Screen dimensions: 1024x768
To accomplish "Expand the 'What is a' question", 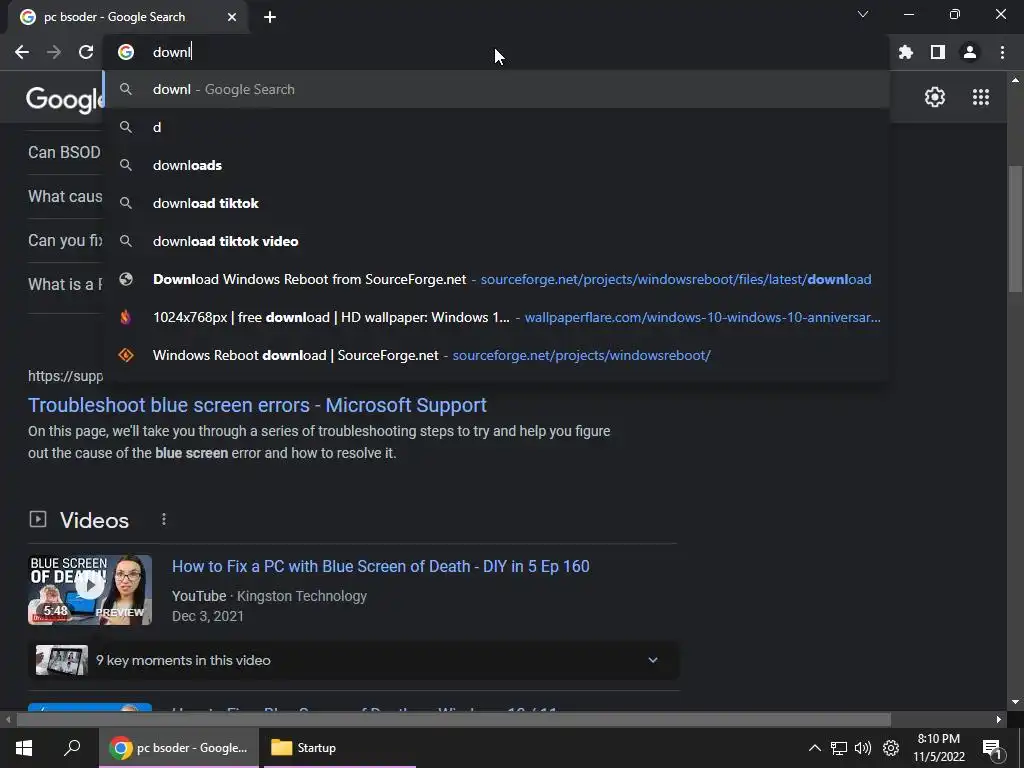I will 65,284.
